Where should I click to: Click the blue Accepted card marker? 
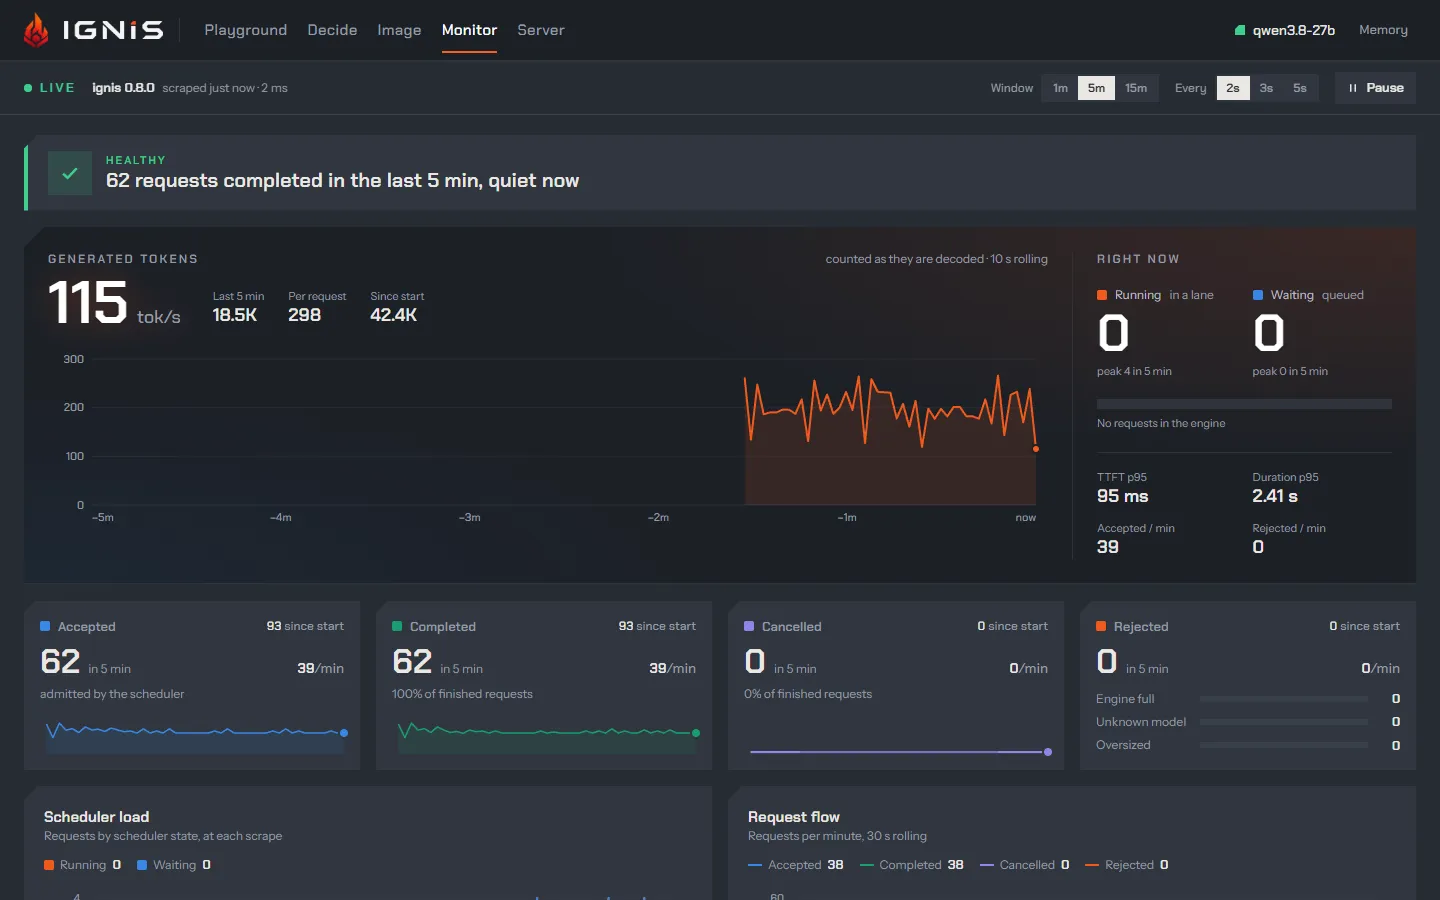coord(45,626)
